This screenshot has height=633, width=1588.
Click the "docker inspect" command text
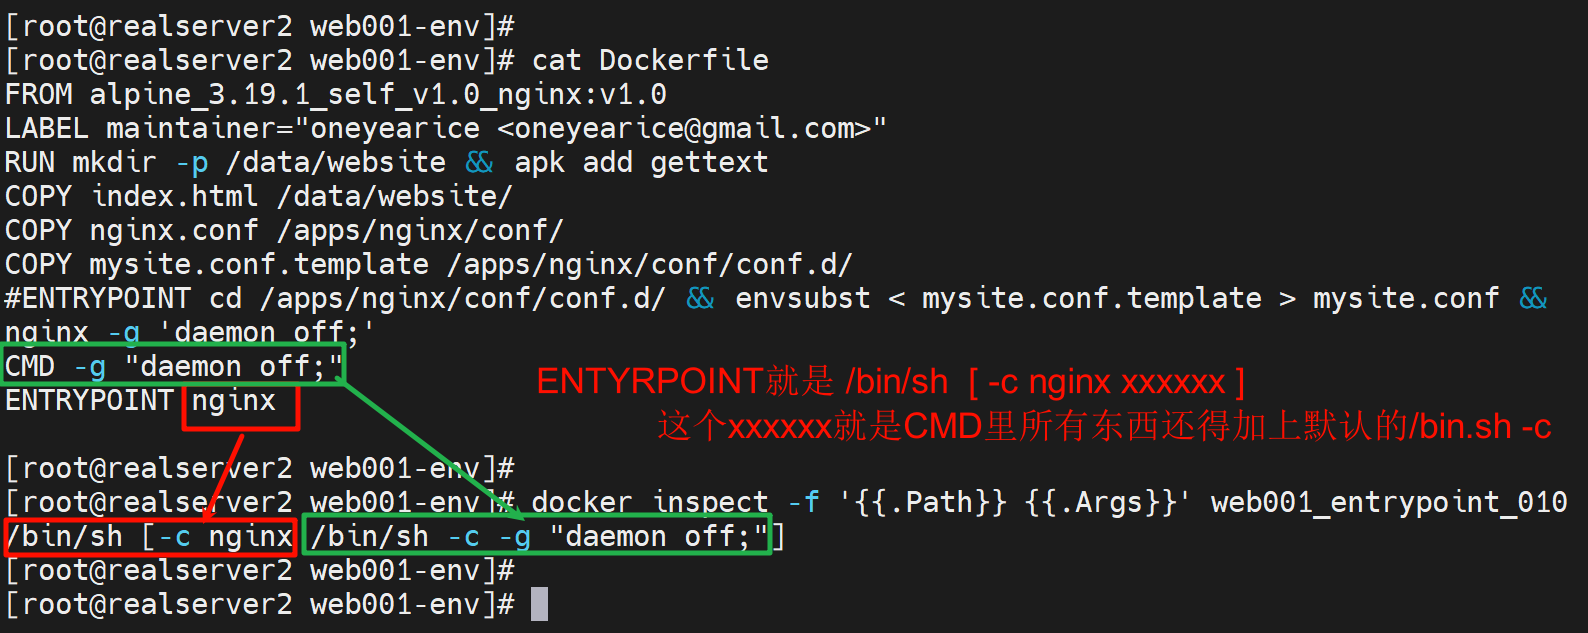(x=649, y=502)
